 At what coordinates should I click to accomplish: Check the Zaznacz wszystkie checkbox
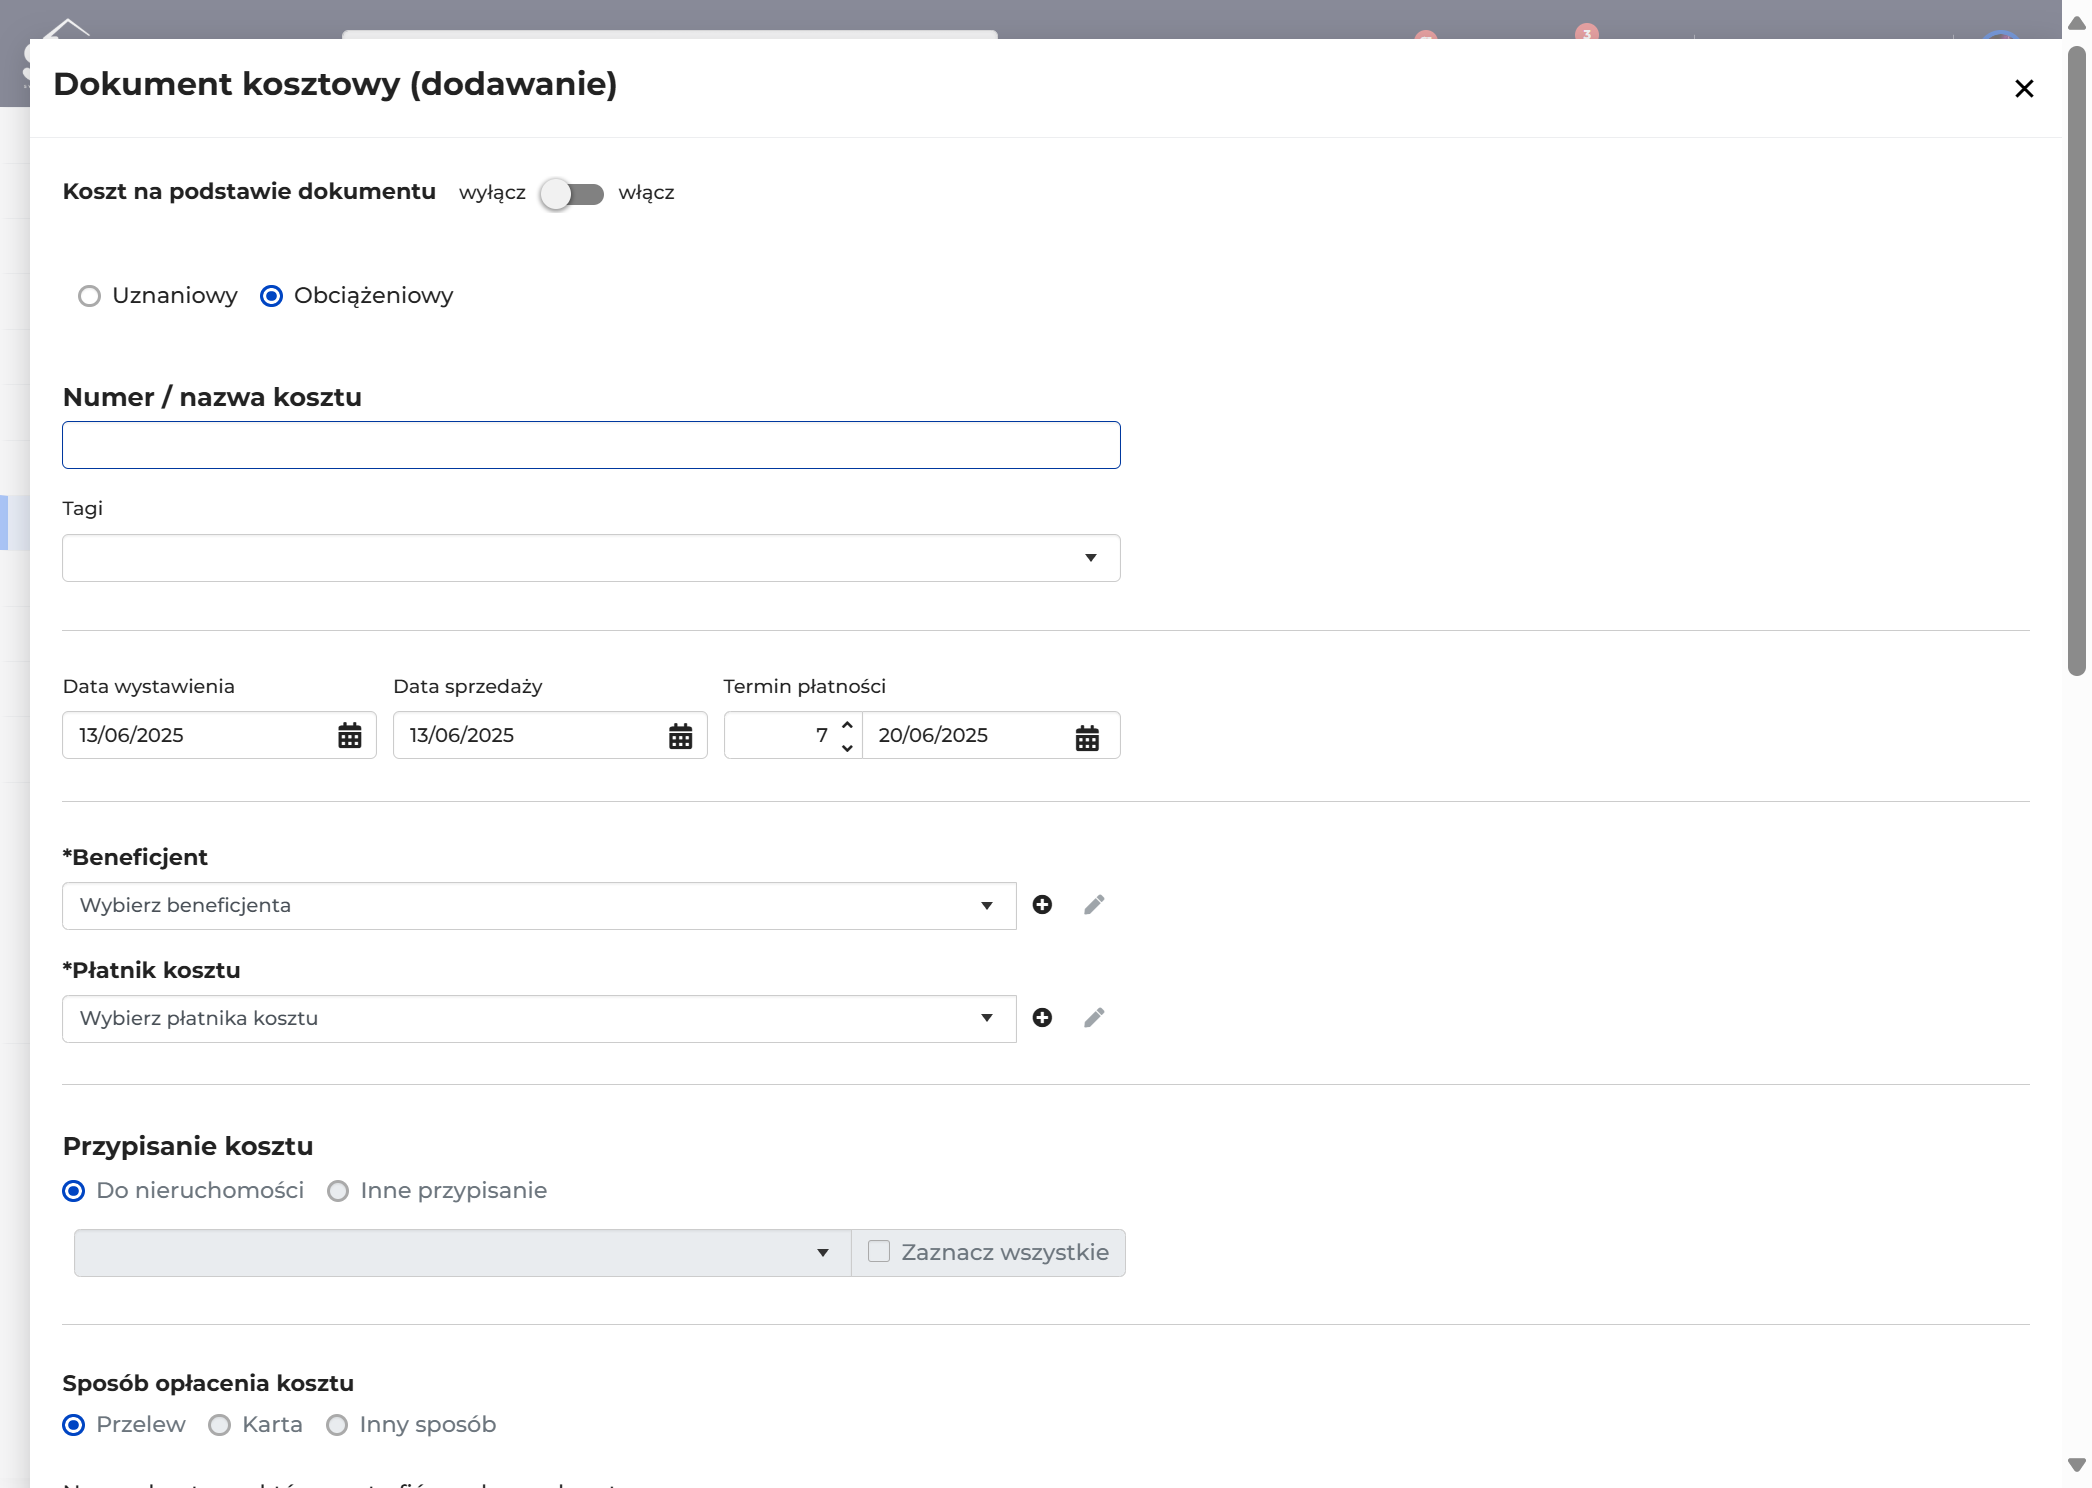879,1252
